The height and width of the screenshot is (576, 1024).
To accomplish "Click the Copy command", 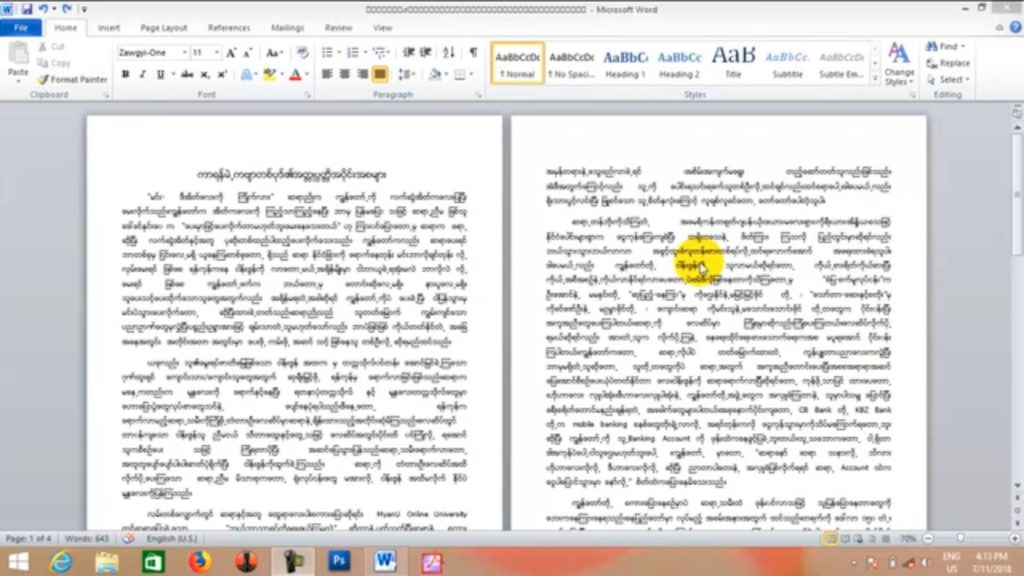I will click(x=54, y=63).
